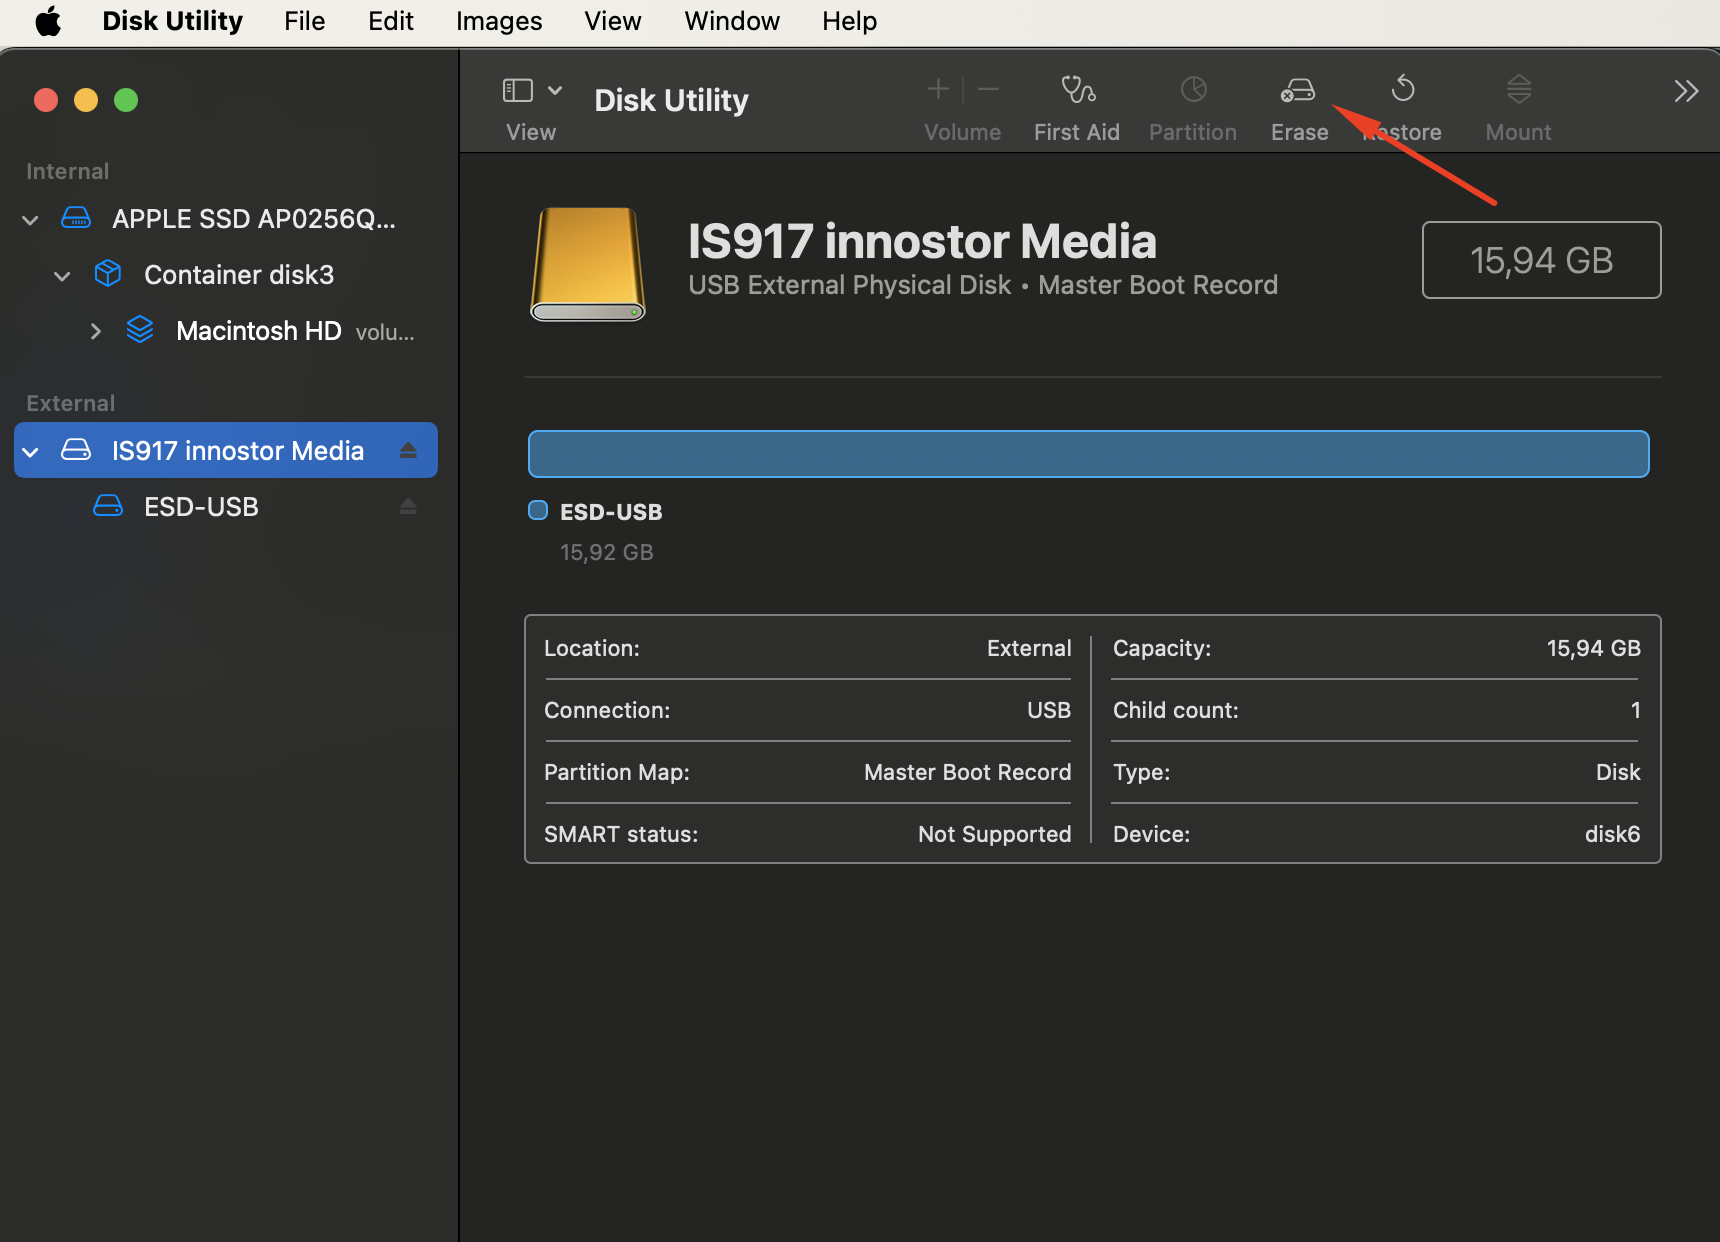Select Macintosh HD in sidebar
This screenshot has width=1720, height=1242.
226,331
